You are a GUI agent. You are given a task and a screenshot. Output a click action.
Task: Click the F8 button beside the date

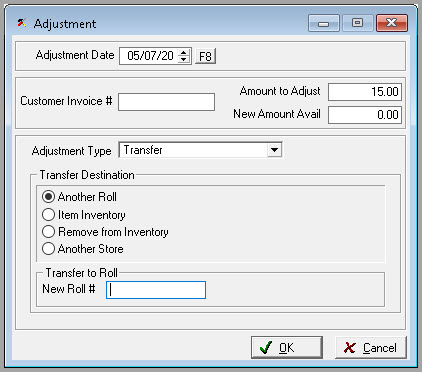pos(205,56)
